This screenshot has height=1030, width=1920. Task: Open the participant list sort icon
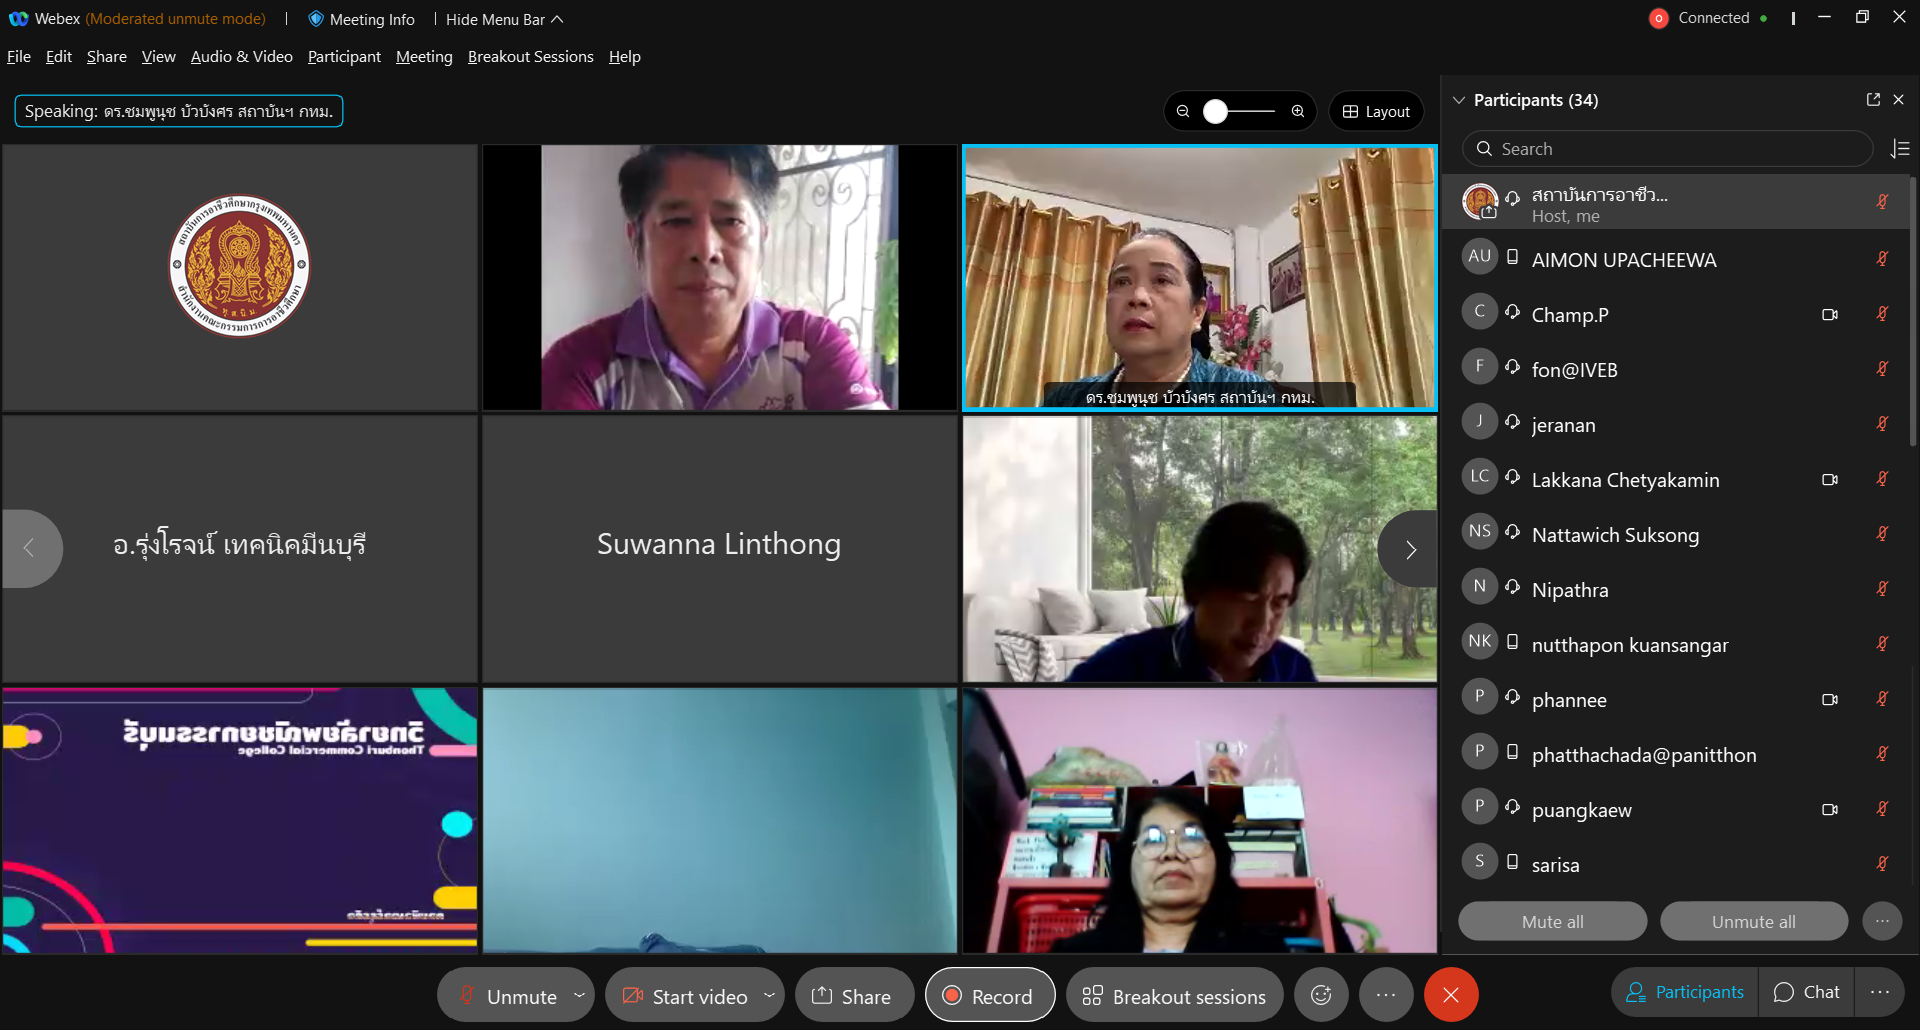click(1900, 149)
